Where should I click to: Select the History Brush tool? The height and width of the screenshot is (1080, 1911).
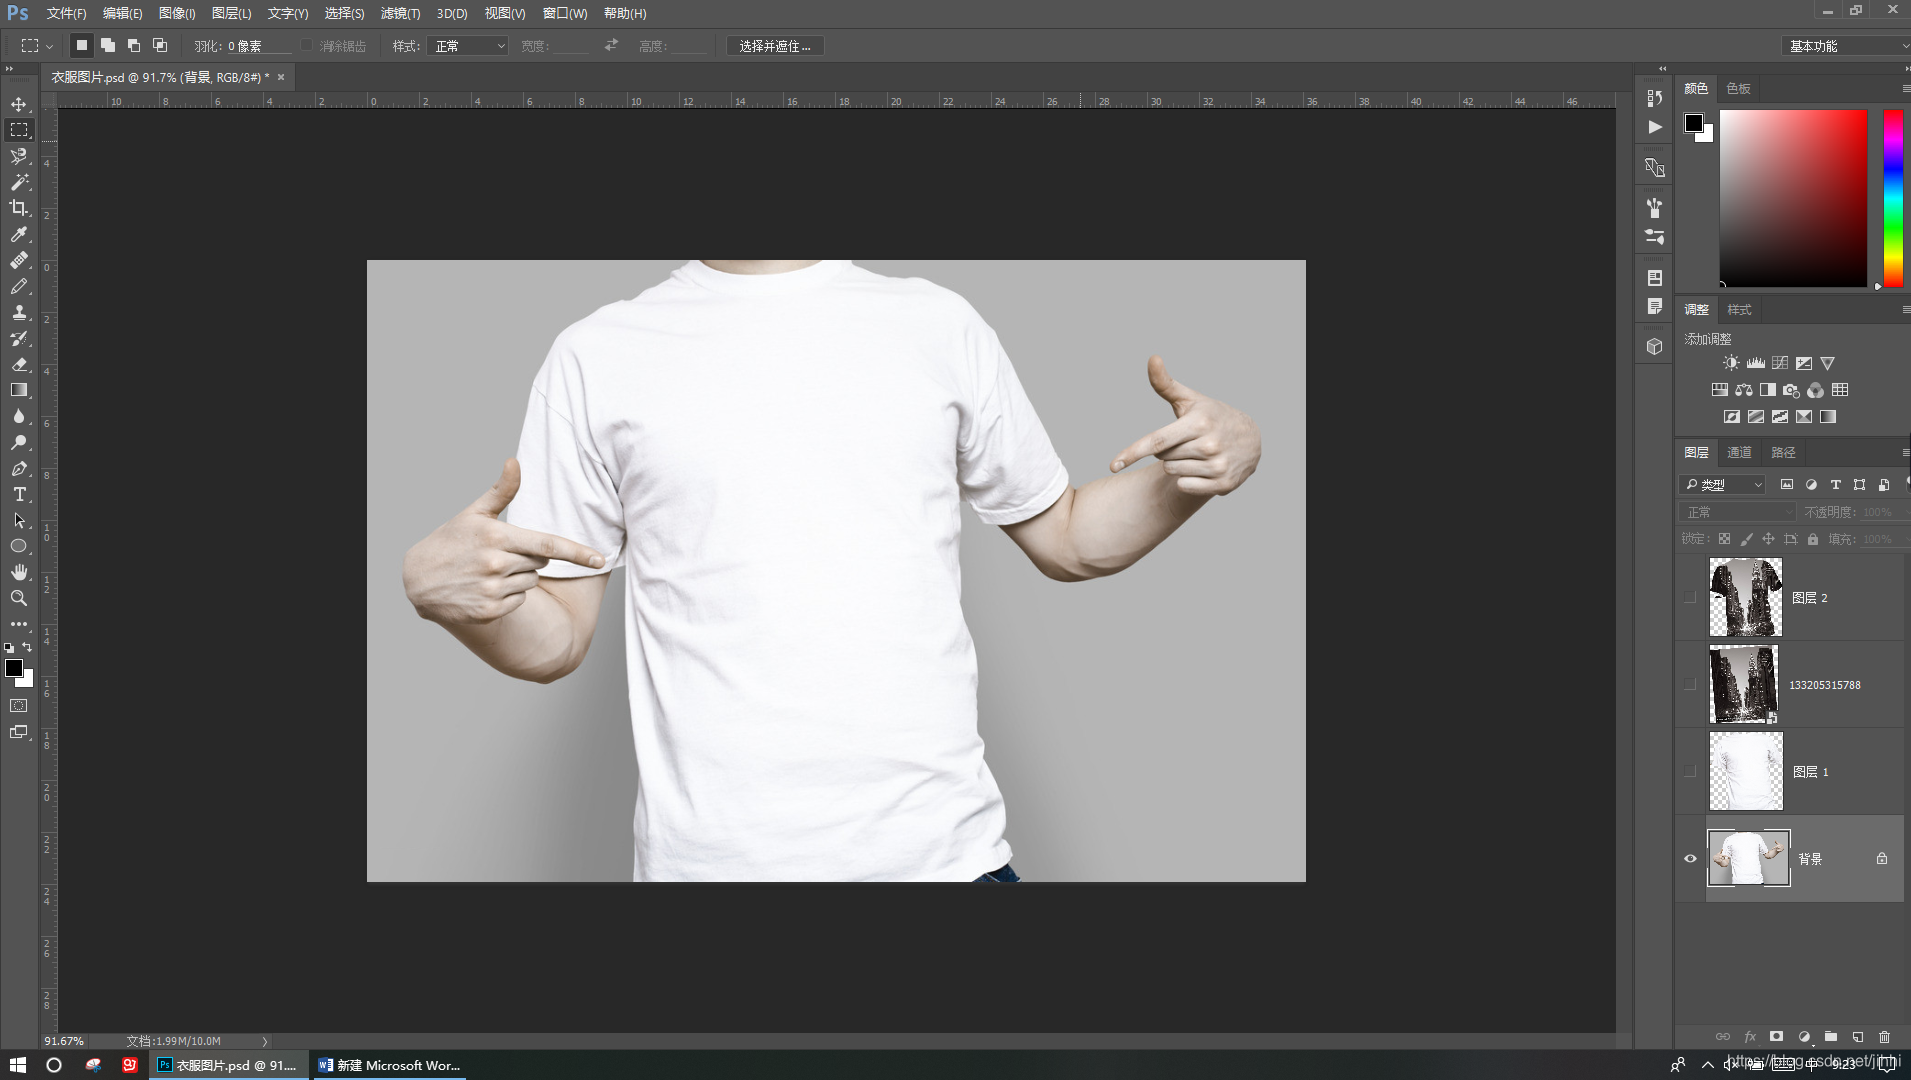pos(19,338)
